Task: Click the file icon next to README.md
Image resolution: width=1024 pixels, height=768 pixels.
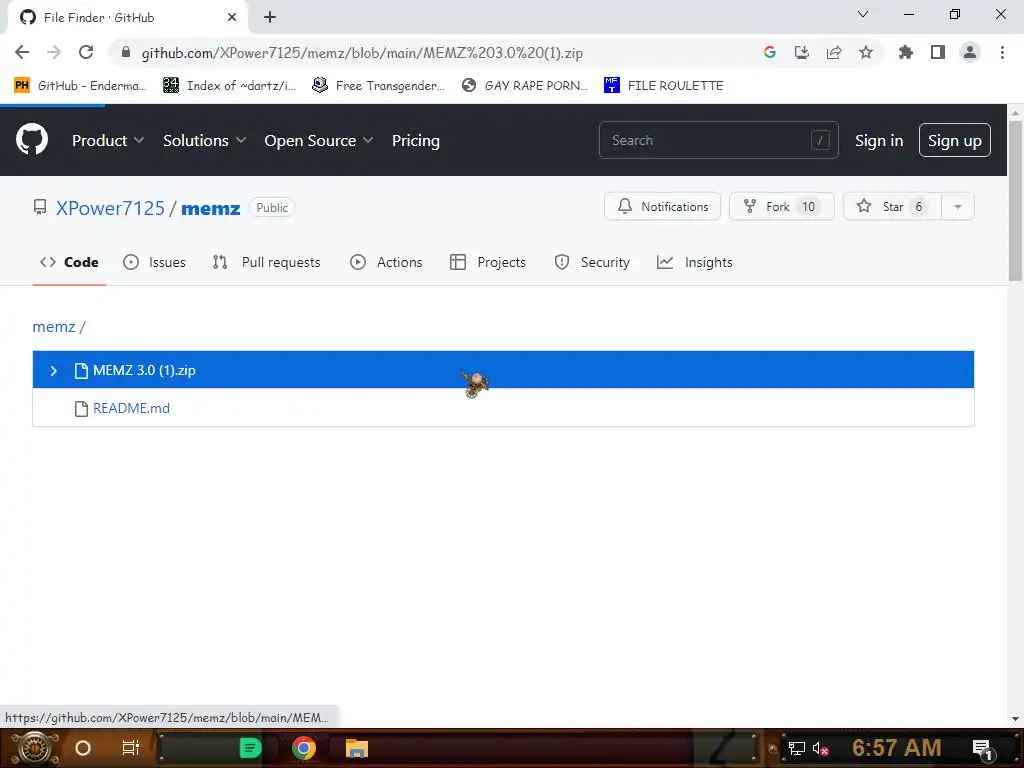Action: coord(81,409)
